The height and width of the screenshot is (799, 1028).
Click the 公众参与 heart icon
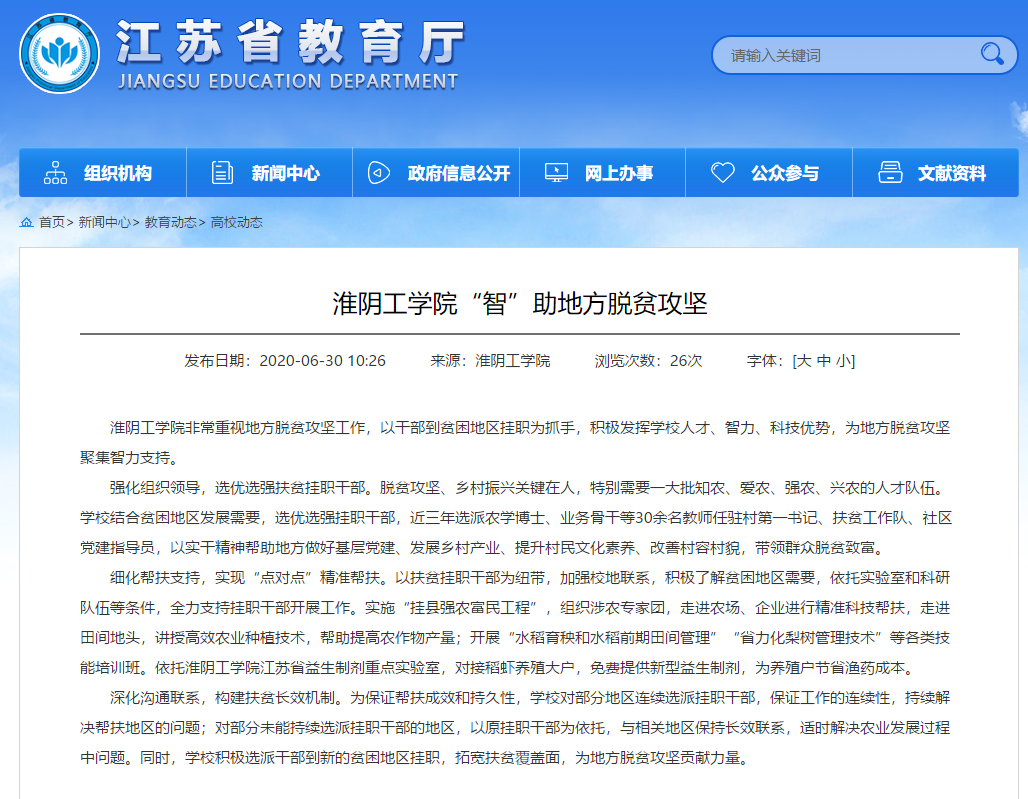(722, 173)
